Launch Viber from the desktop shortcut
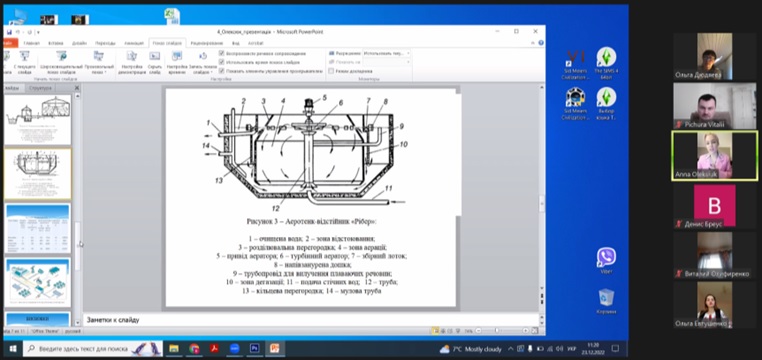The height and width of the screenshot is (360, 762). point(606,260)
